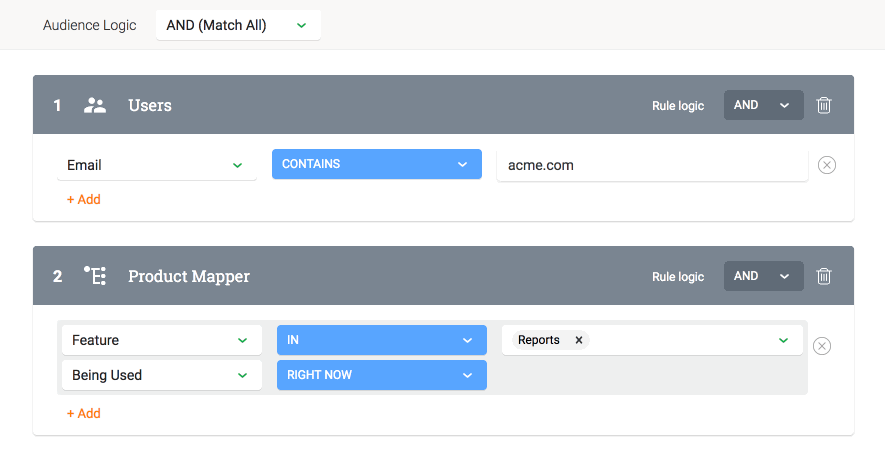Expand the Reports feature values list

[783, 340]
